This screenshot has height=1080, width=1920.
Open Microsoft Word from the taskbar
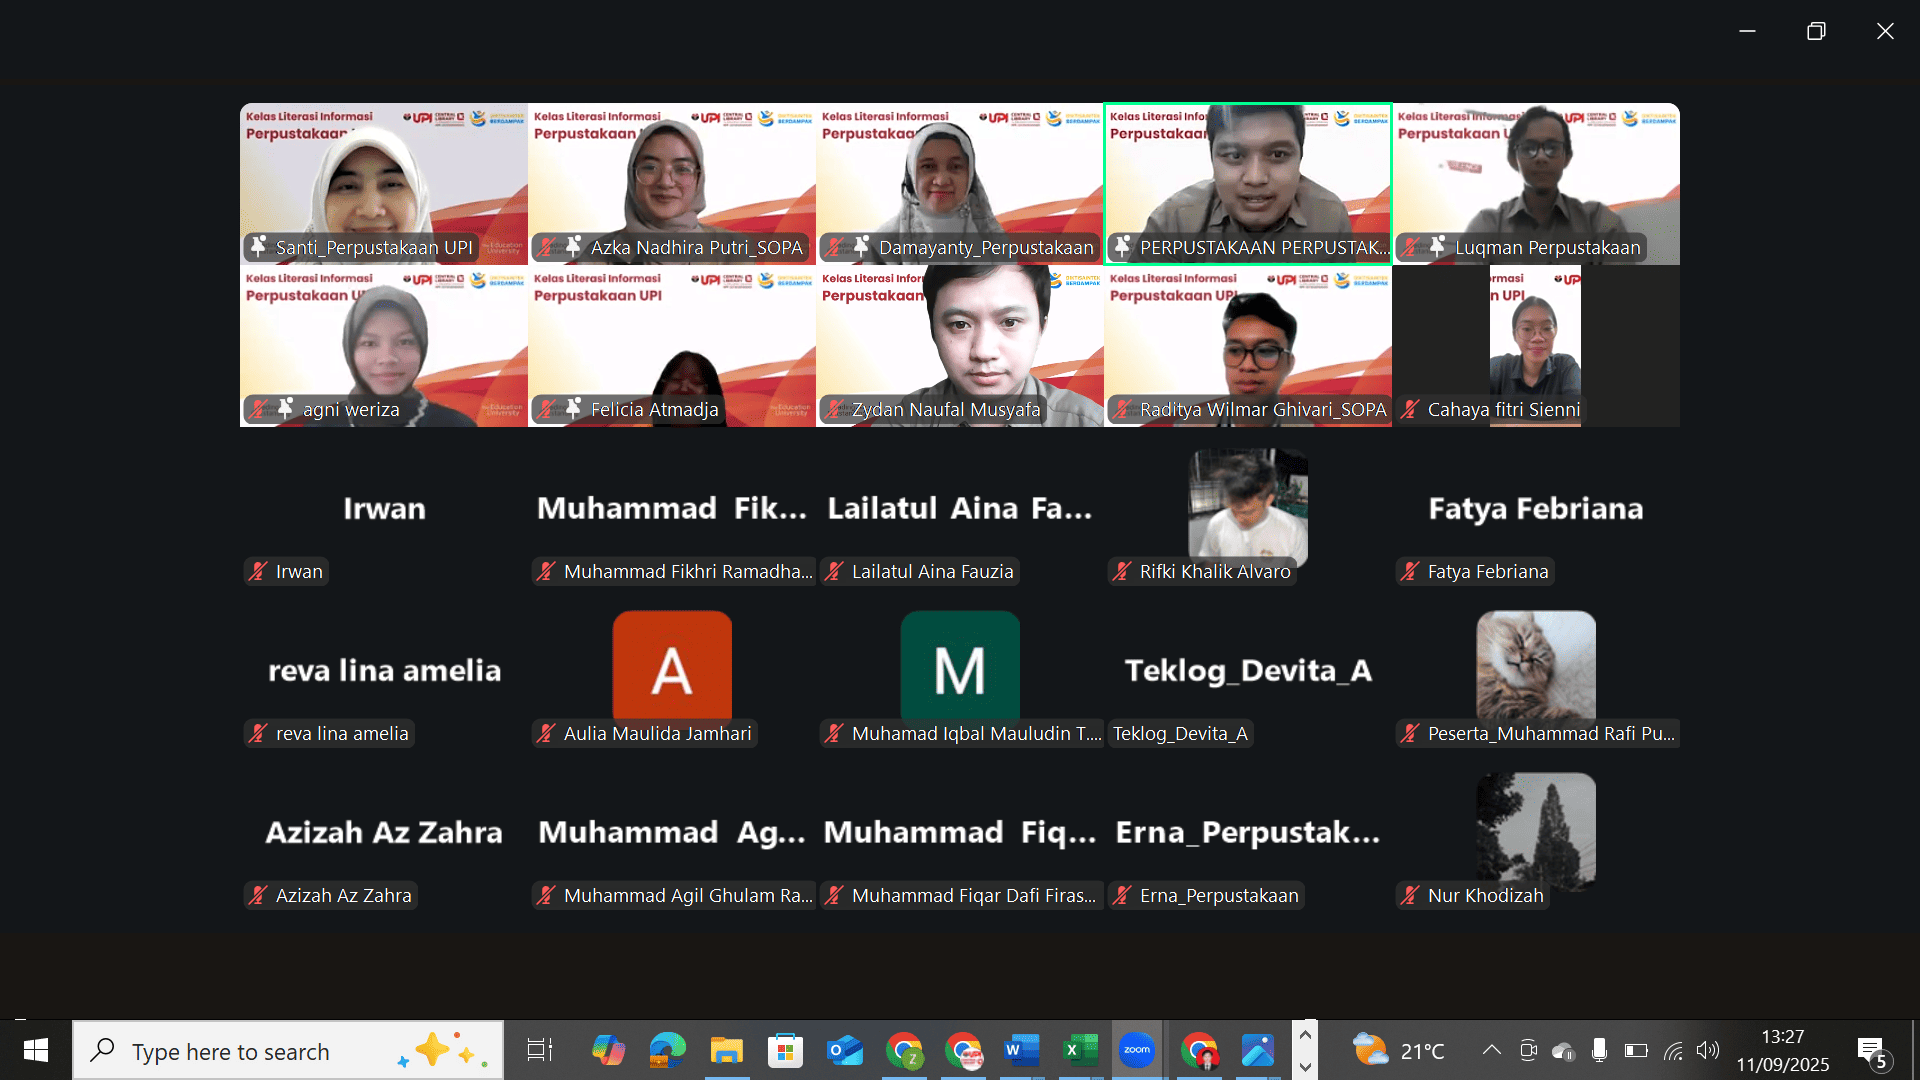pyautogui.click(x=1019, y=1050)
